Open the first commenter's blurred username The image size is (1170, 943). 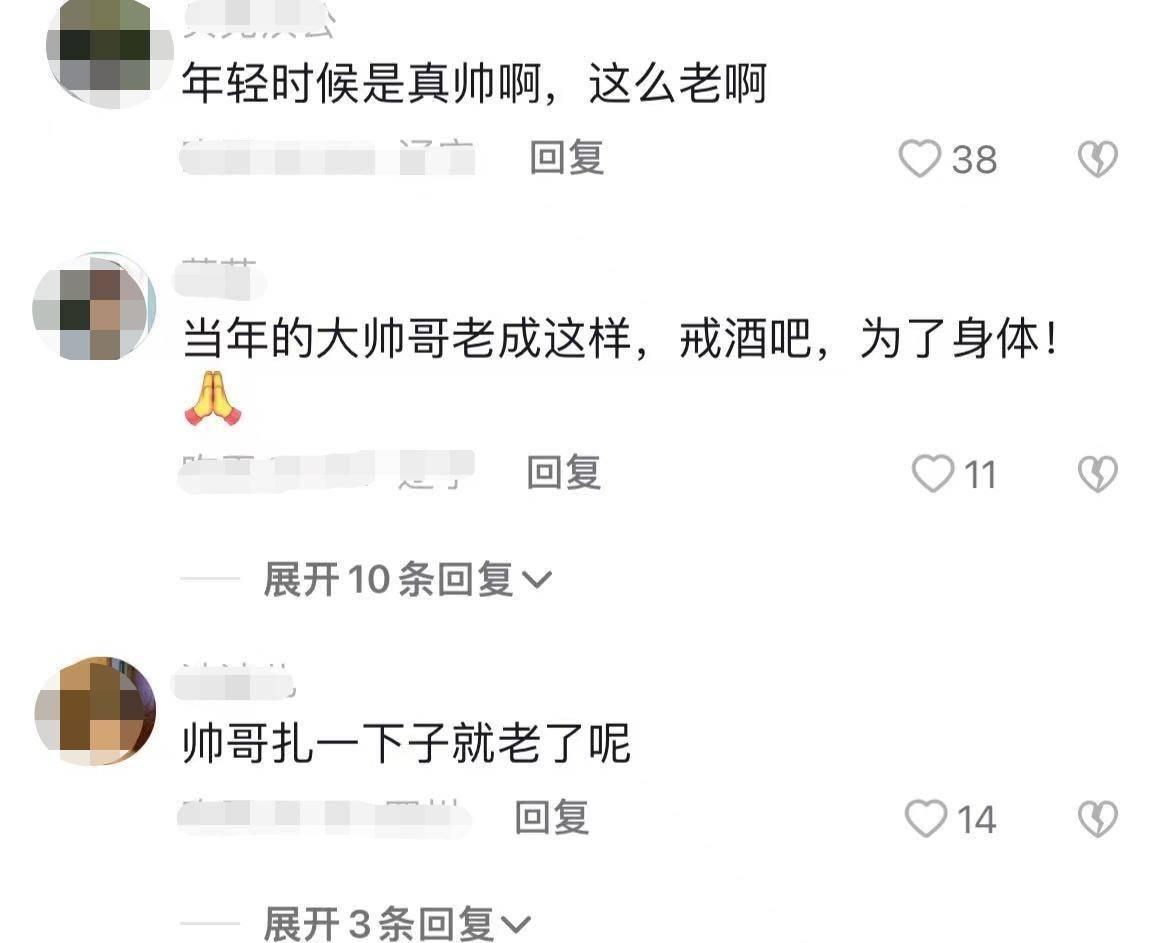click(x=259, y=19)
